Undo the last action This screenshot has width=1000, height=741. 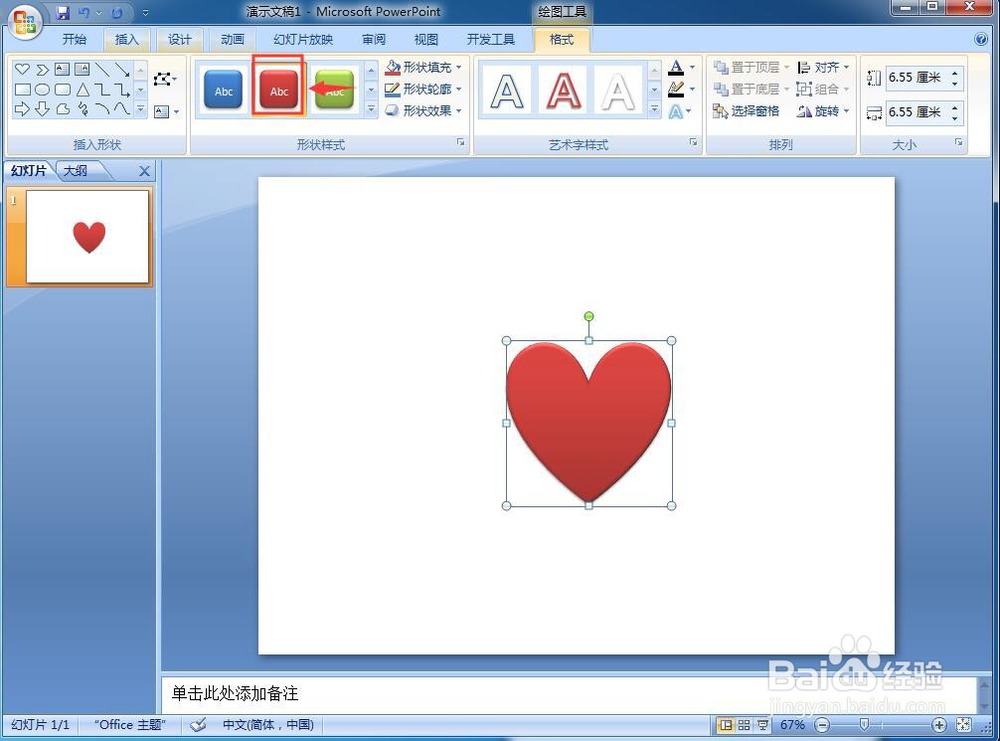click(84, 12)
